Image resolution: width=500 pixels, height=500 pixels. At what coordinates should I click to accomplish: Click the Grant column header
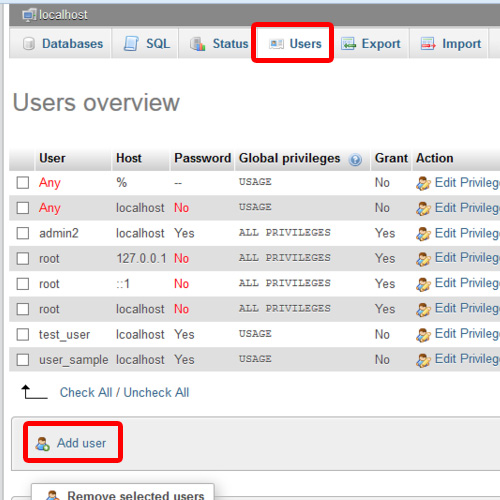(x=391, y=158)
